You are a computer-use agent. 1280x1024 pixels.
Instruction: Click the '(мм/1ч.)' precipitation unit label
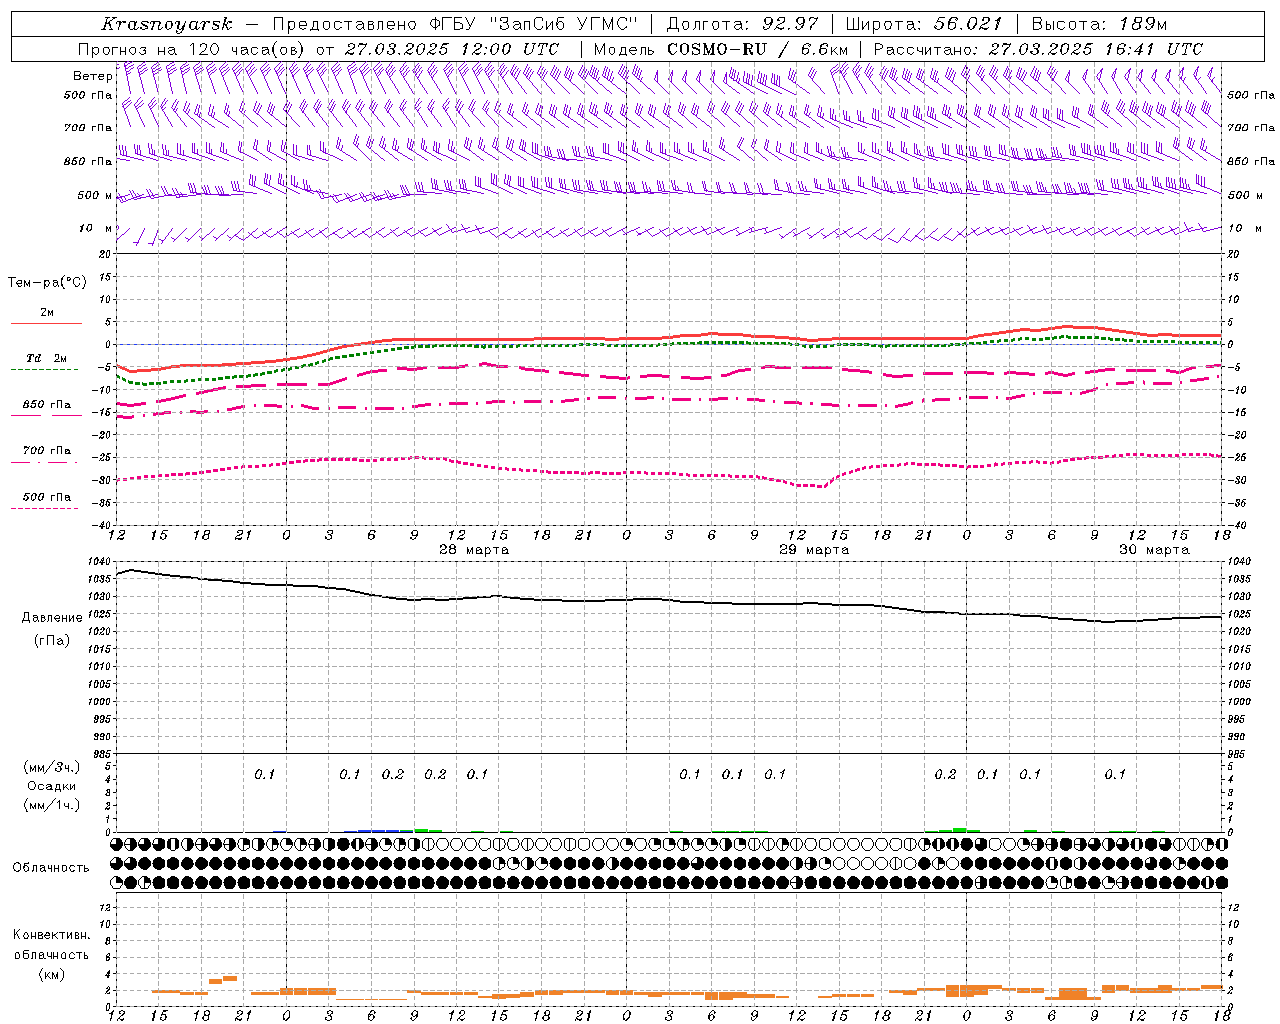pyautogui.click(x=52, y=805)
